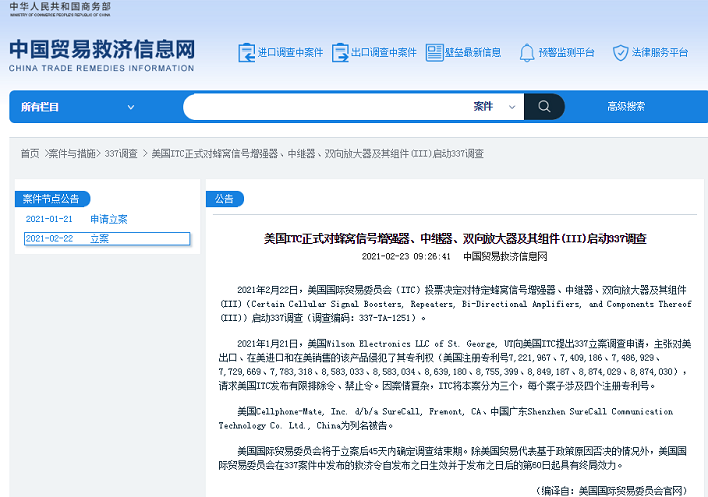Open the 案件 search type dropdown
708x497 pixels.
494,107
